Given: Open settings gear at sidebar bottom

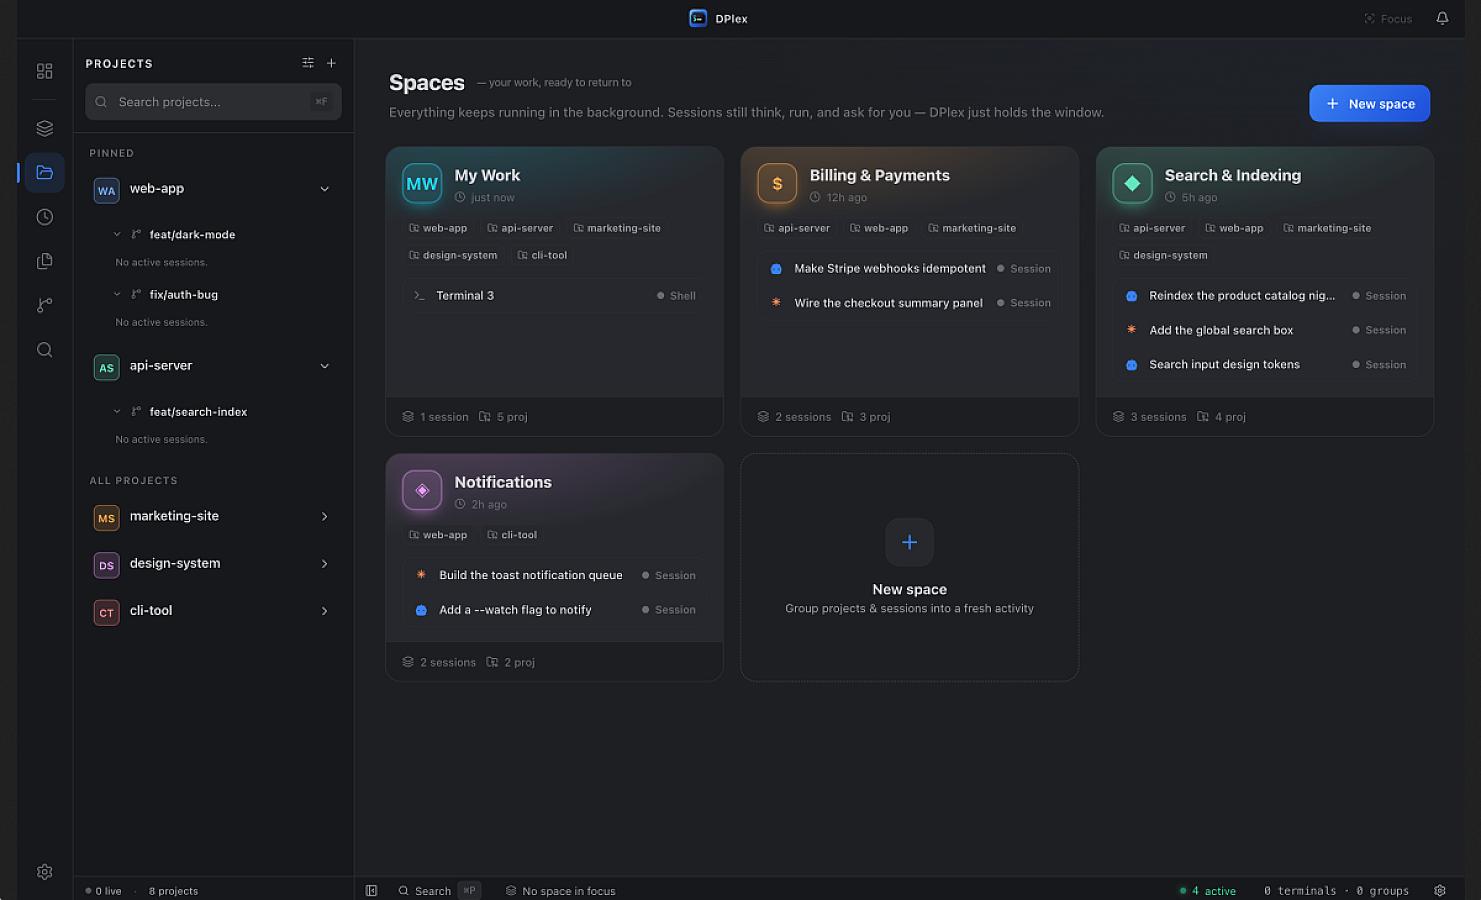Looking at the screenshot, I should [x=44, y=872].
